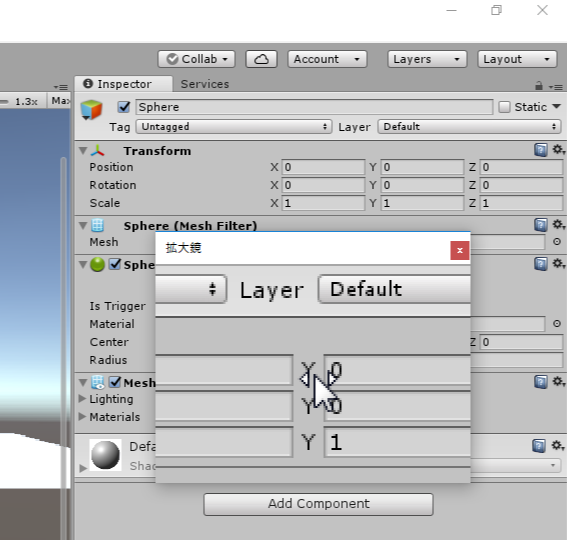This screenshot has height=540, width=567.
Task: Click Position Y field
Action: pos(422,167)
